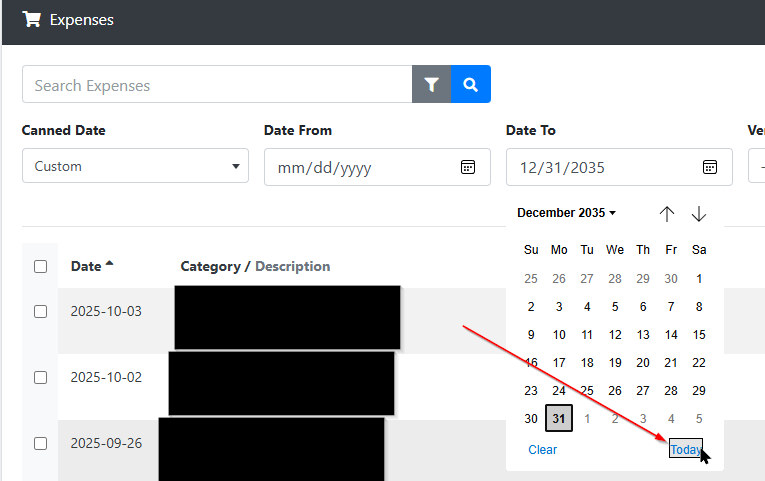Open the Date From calendar picker icon
The width and height of the screenshot is (765, 481).
(467, 167)
